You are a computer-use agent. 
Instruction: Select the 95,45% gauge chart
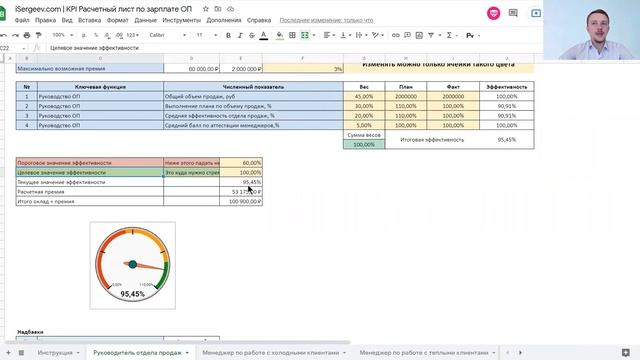click(x=133, y=265)
